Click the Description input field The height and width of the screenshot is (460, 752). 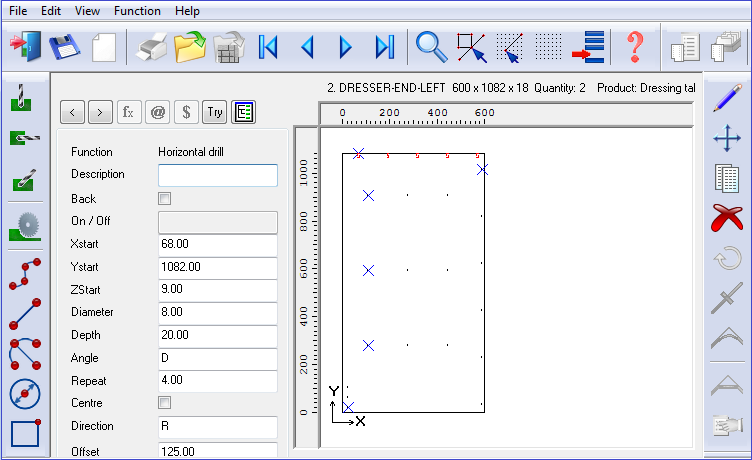coord(218,175)
